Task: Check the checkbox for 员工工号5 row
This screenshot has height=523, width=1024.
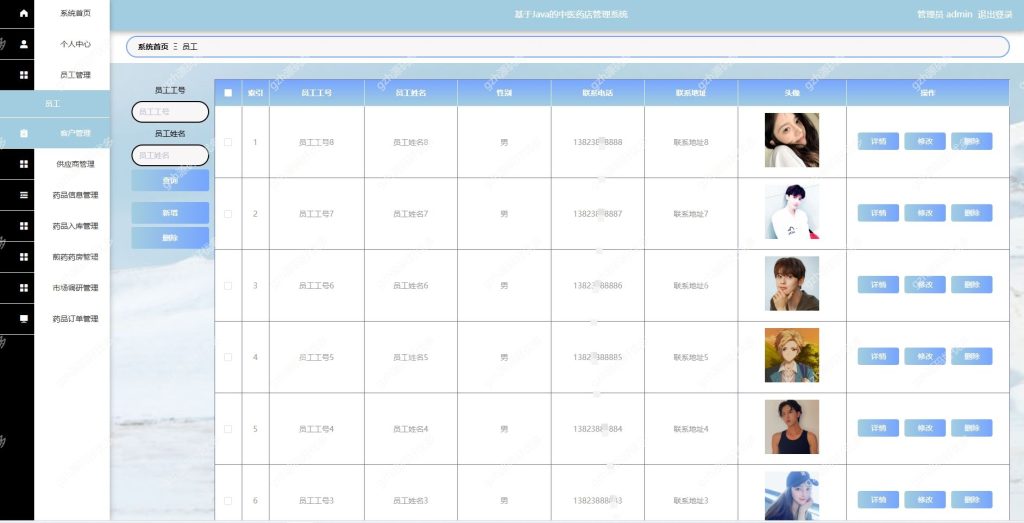Action: 228,357
